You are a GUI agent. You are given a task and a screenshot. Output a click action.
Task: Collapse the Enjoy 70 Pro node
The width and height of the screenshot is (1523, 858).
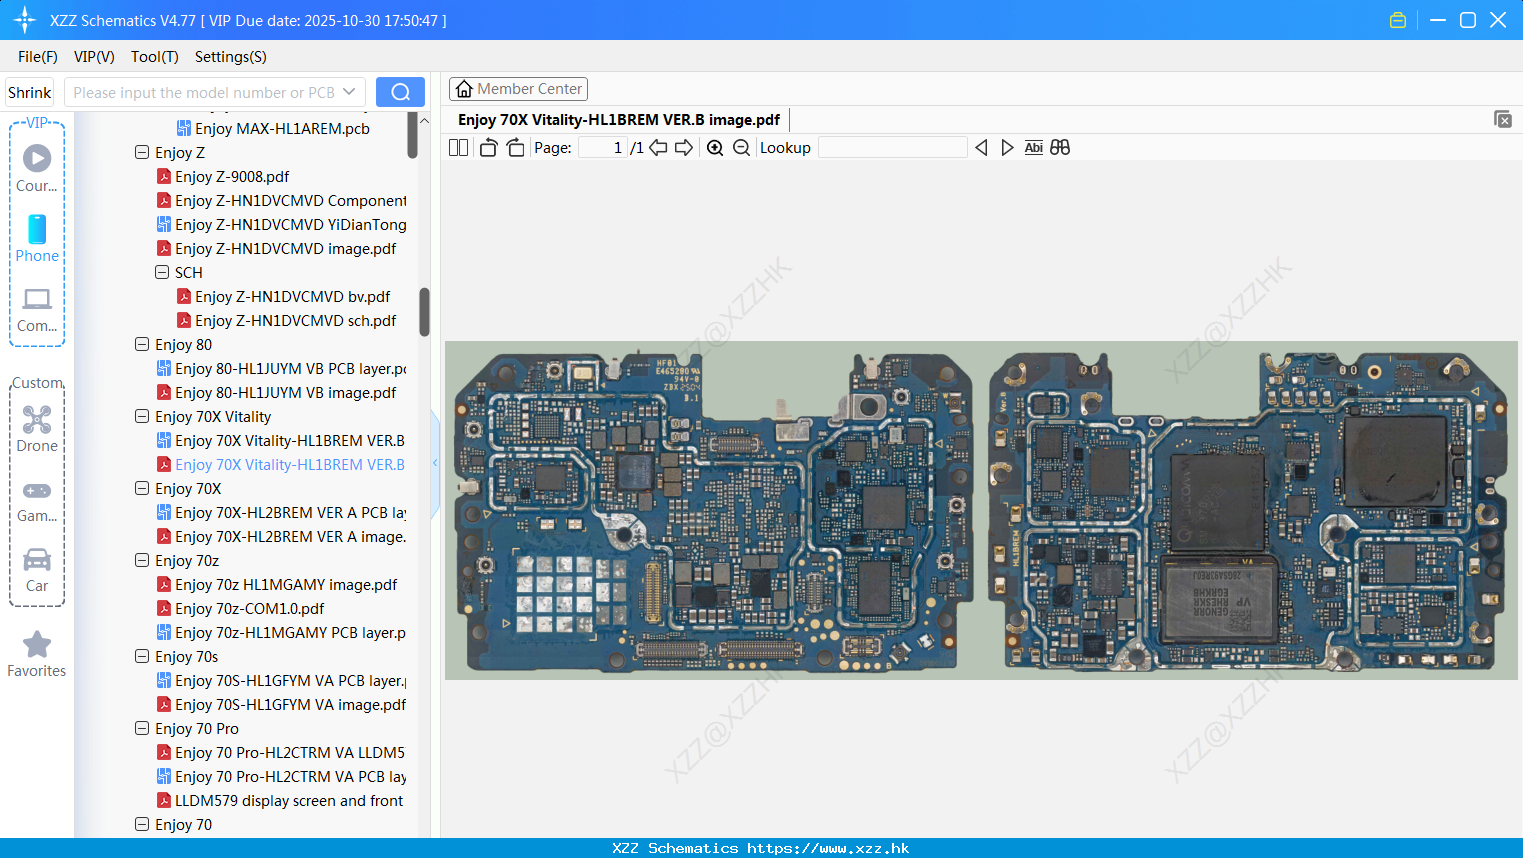point(142,728)
